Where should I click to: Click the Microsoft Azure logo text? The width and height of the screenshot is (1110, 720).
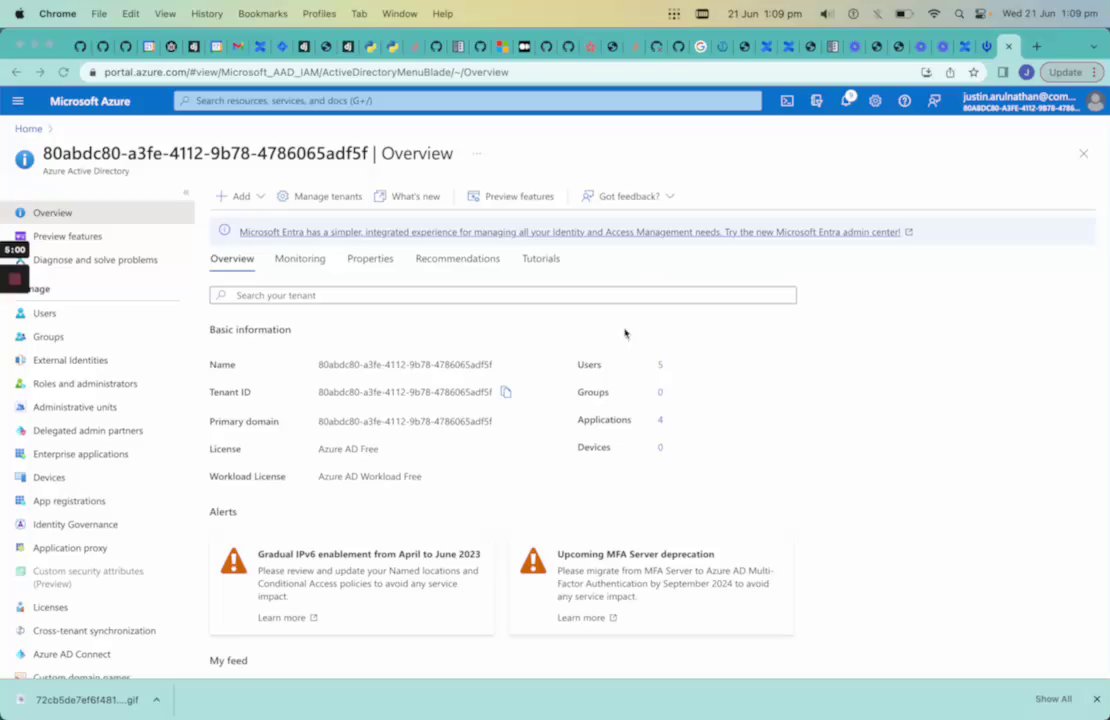90,101
